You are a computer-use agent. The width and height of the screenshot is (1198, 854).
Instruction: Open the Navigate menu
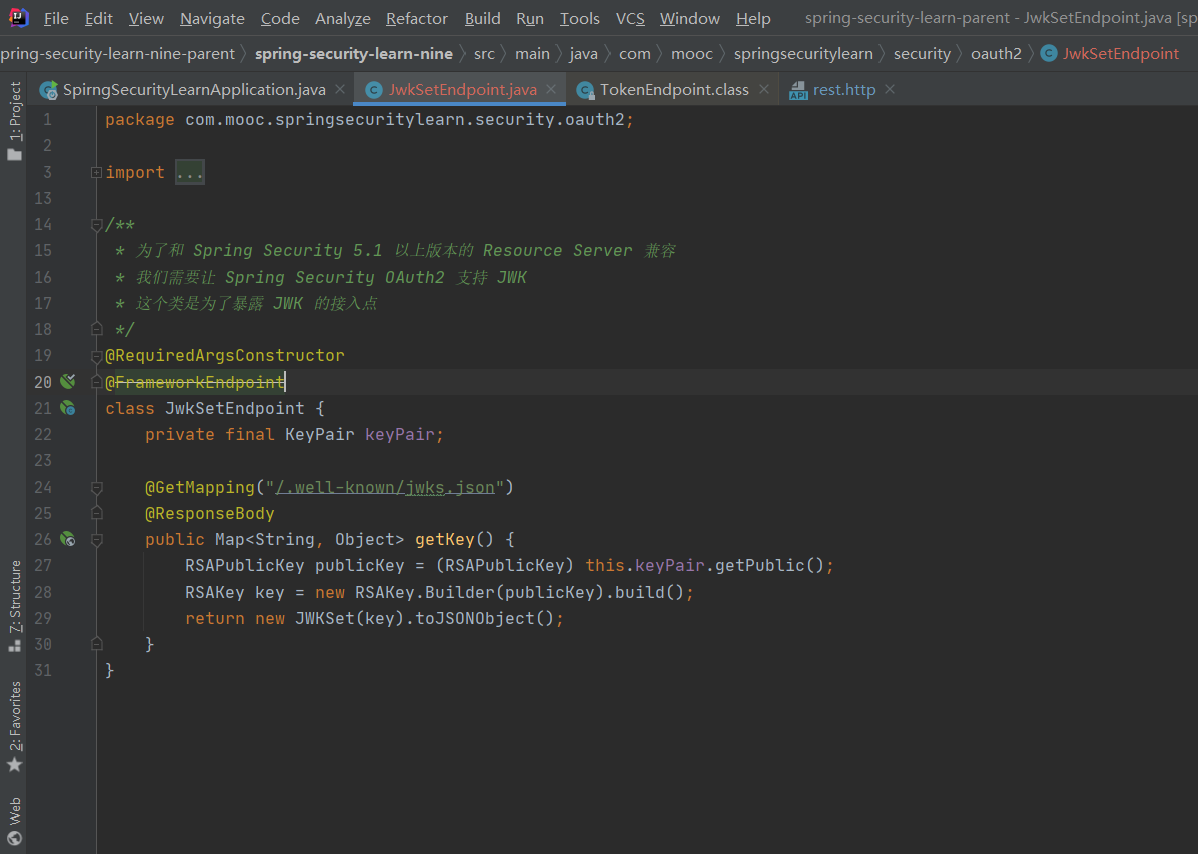pyautogui.click(x=212, y=18)
